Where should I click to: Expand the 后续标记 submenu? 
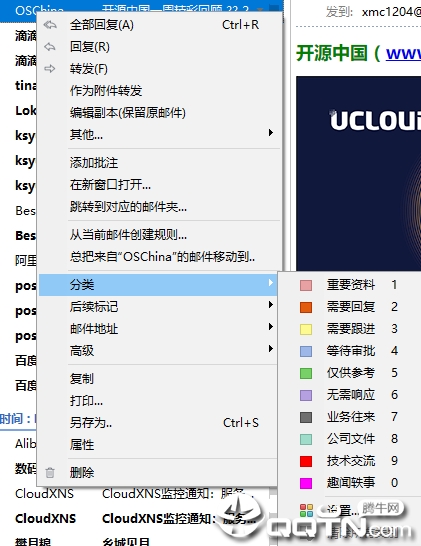(158, 306)
